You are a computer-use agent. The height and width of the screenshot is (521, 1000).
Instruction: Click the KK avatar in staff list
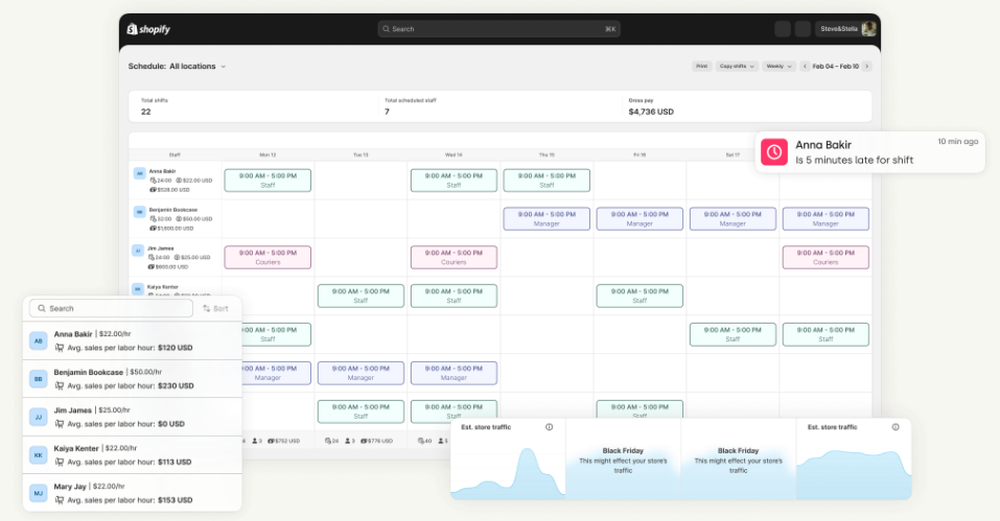[x=38, y=455]
